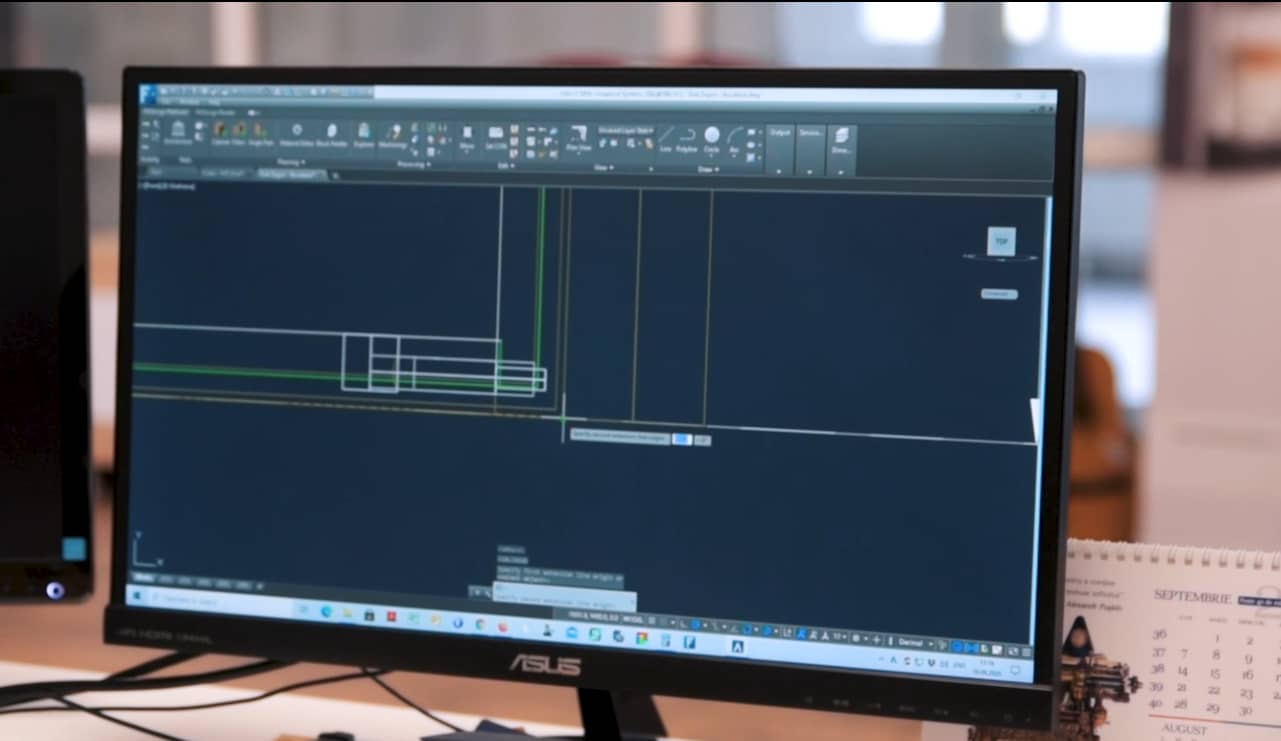Click the highlighted dynamic input value box
The image size is (1281, 741).
click(681, 438)
